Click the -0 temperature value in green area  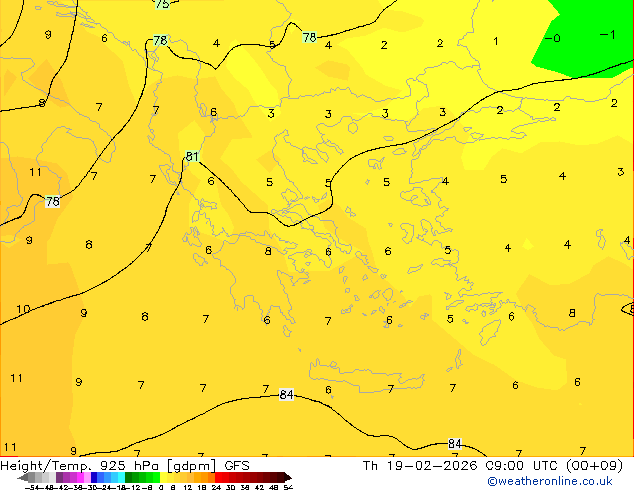(553, 38)
